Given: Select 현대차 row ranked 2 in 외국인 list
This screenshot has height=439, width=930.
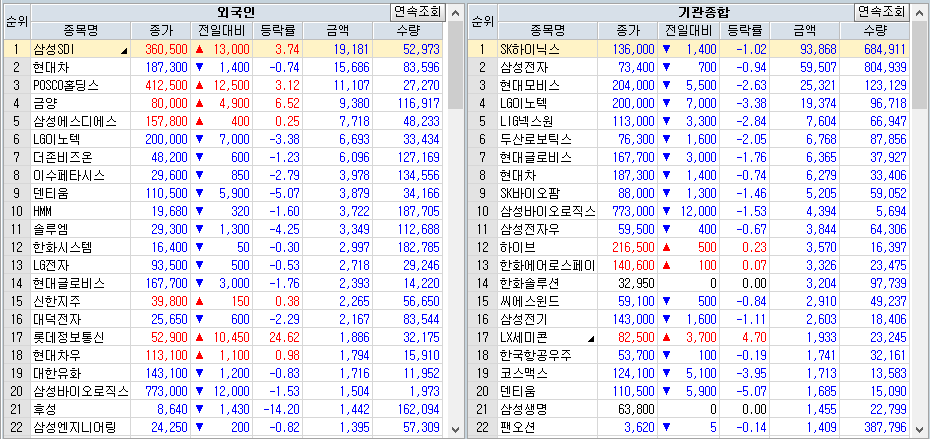Looking at the screenshot, I should [224, 67].
